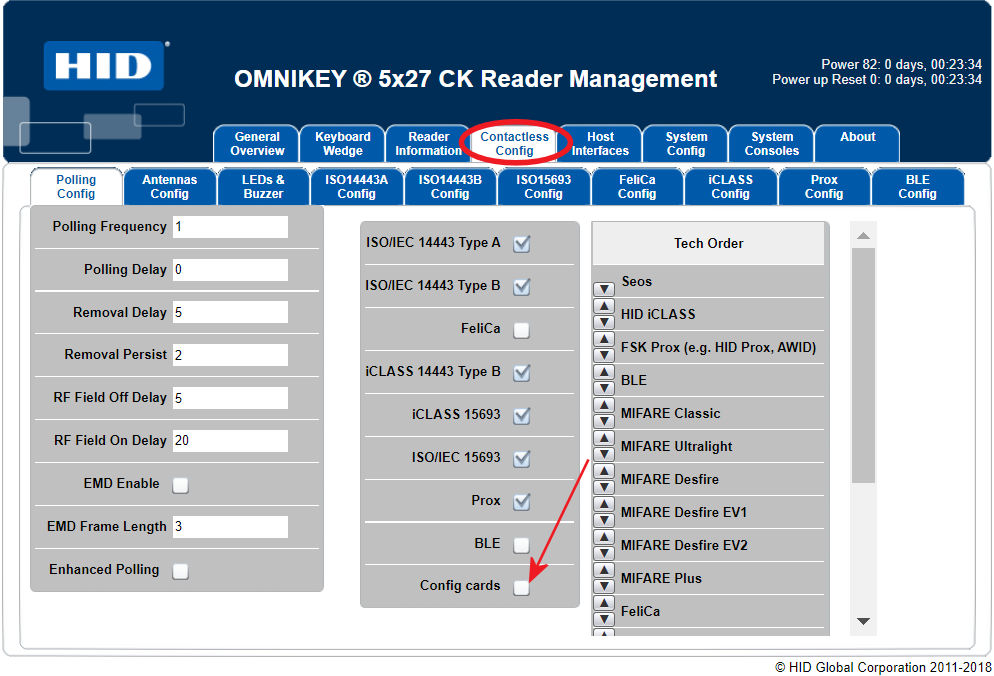Uncheck ISO/IEC 14443 Type B checkbox
The height and width of the screenshot is (676, 994).
522,287
